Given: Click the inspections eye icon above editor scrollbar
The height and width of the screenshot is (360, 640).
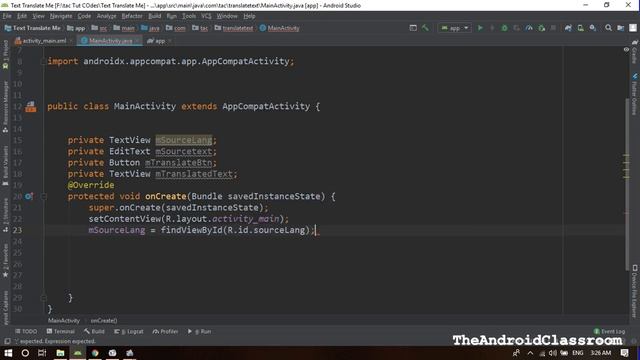Looking at the screenshot, I should point(626,49).
